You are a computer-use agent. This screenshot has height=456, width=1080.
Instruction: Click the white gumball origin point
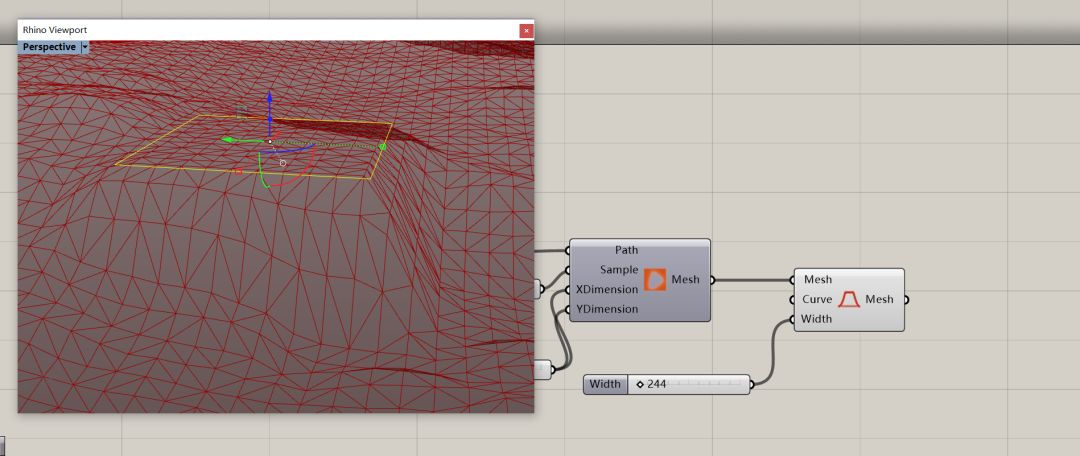269,141
